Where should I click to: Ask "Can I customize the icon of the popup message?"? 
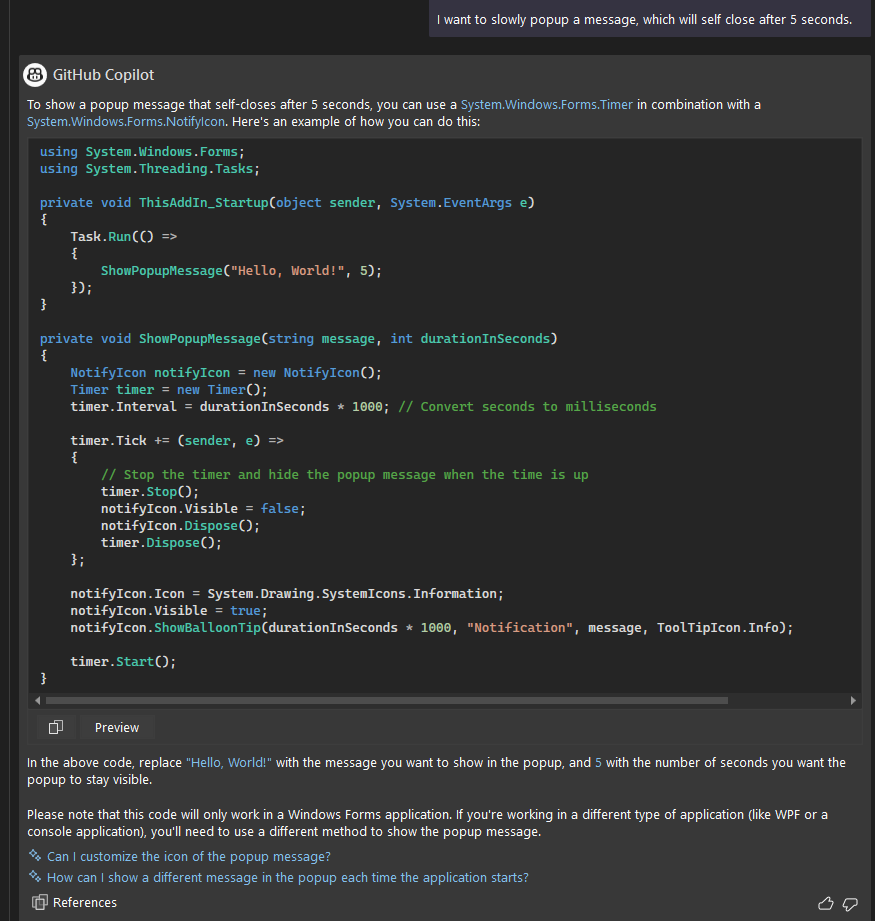tap(189, 856)
